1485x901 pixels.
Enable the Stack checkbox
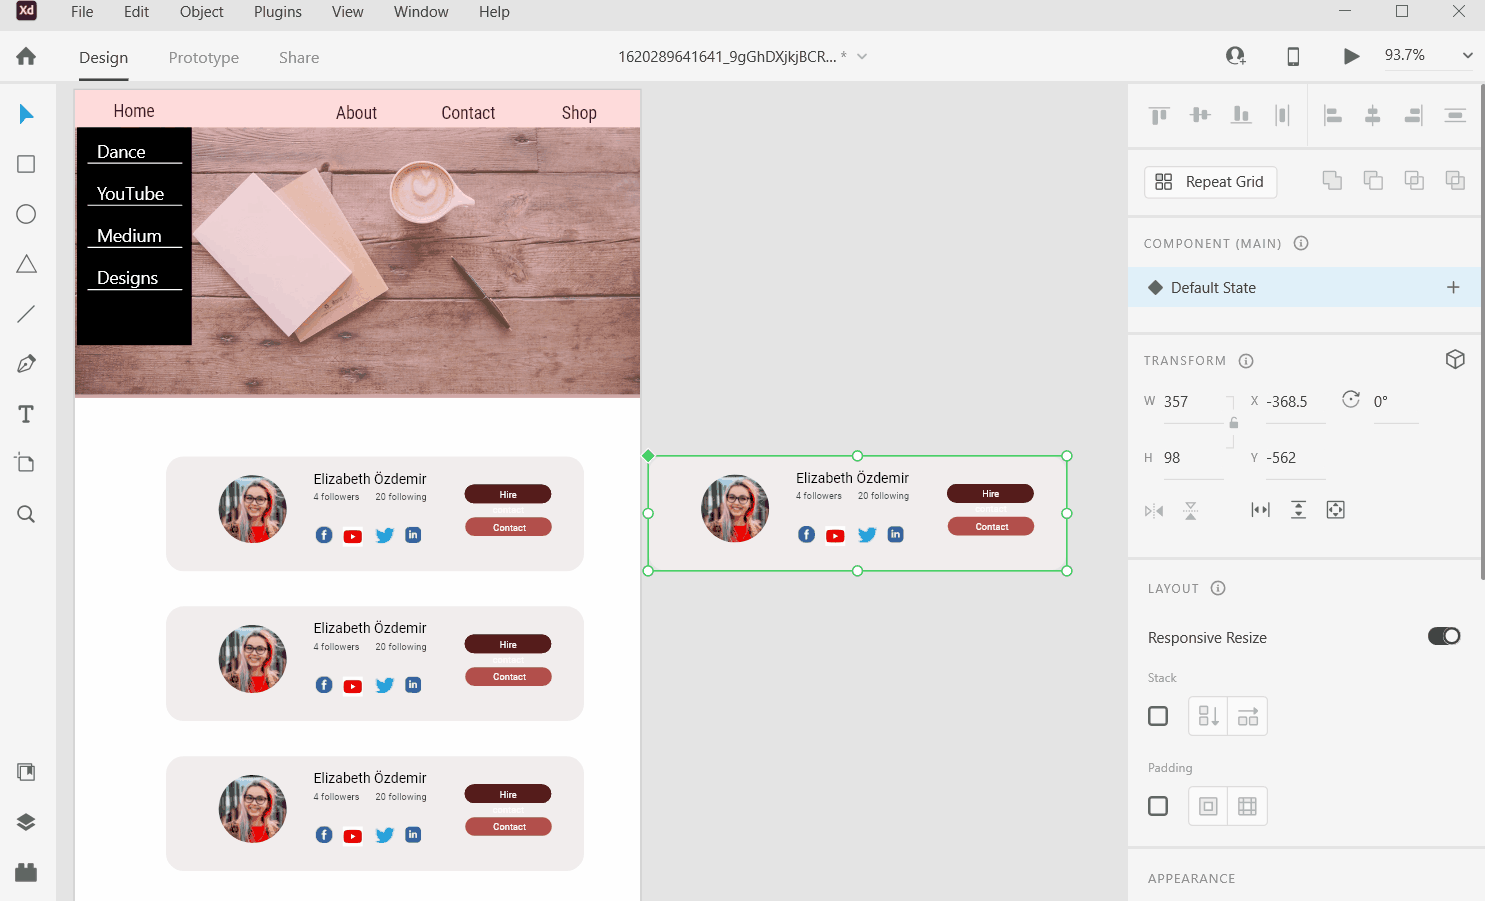pyautogui.click(x=1158, y=716)
